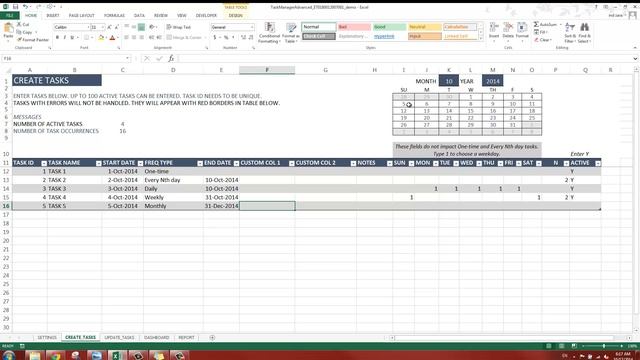Open Find & Select binoculars
This screenshot has height=360, width=640.
[x=584, y=33]
